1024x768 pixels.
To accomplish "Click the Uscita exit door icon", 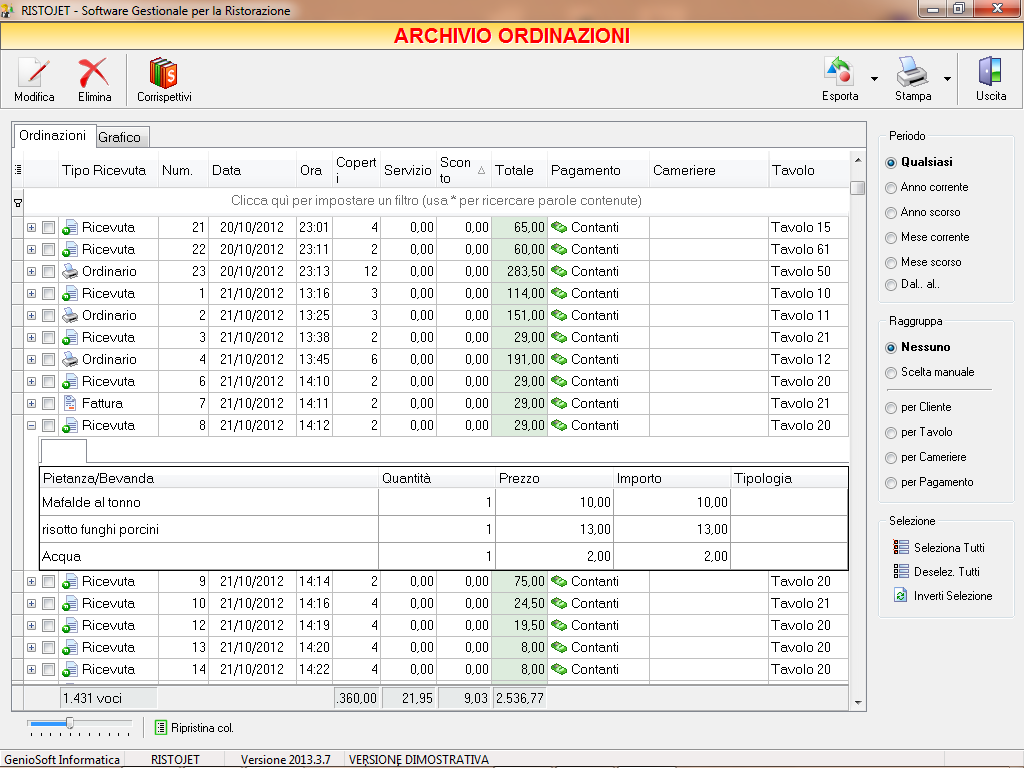I will click(x=990, y=71).
